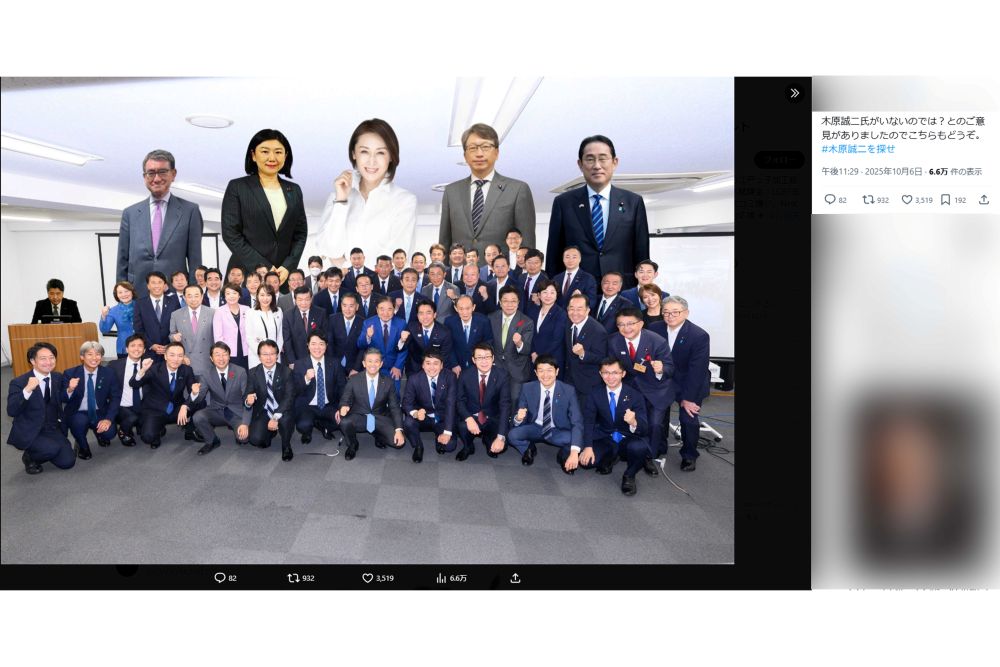
Task: Like the post with the right panel heart
Action: click(x=907, y=199)
